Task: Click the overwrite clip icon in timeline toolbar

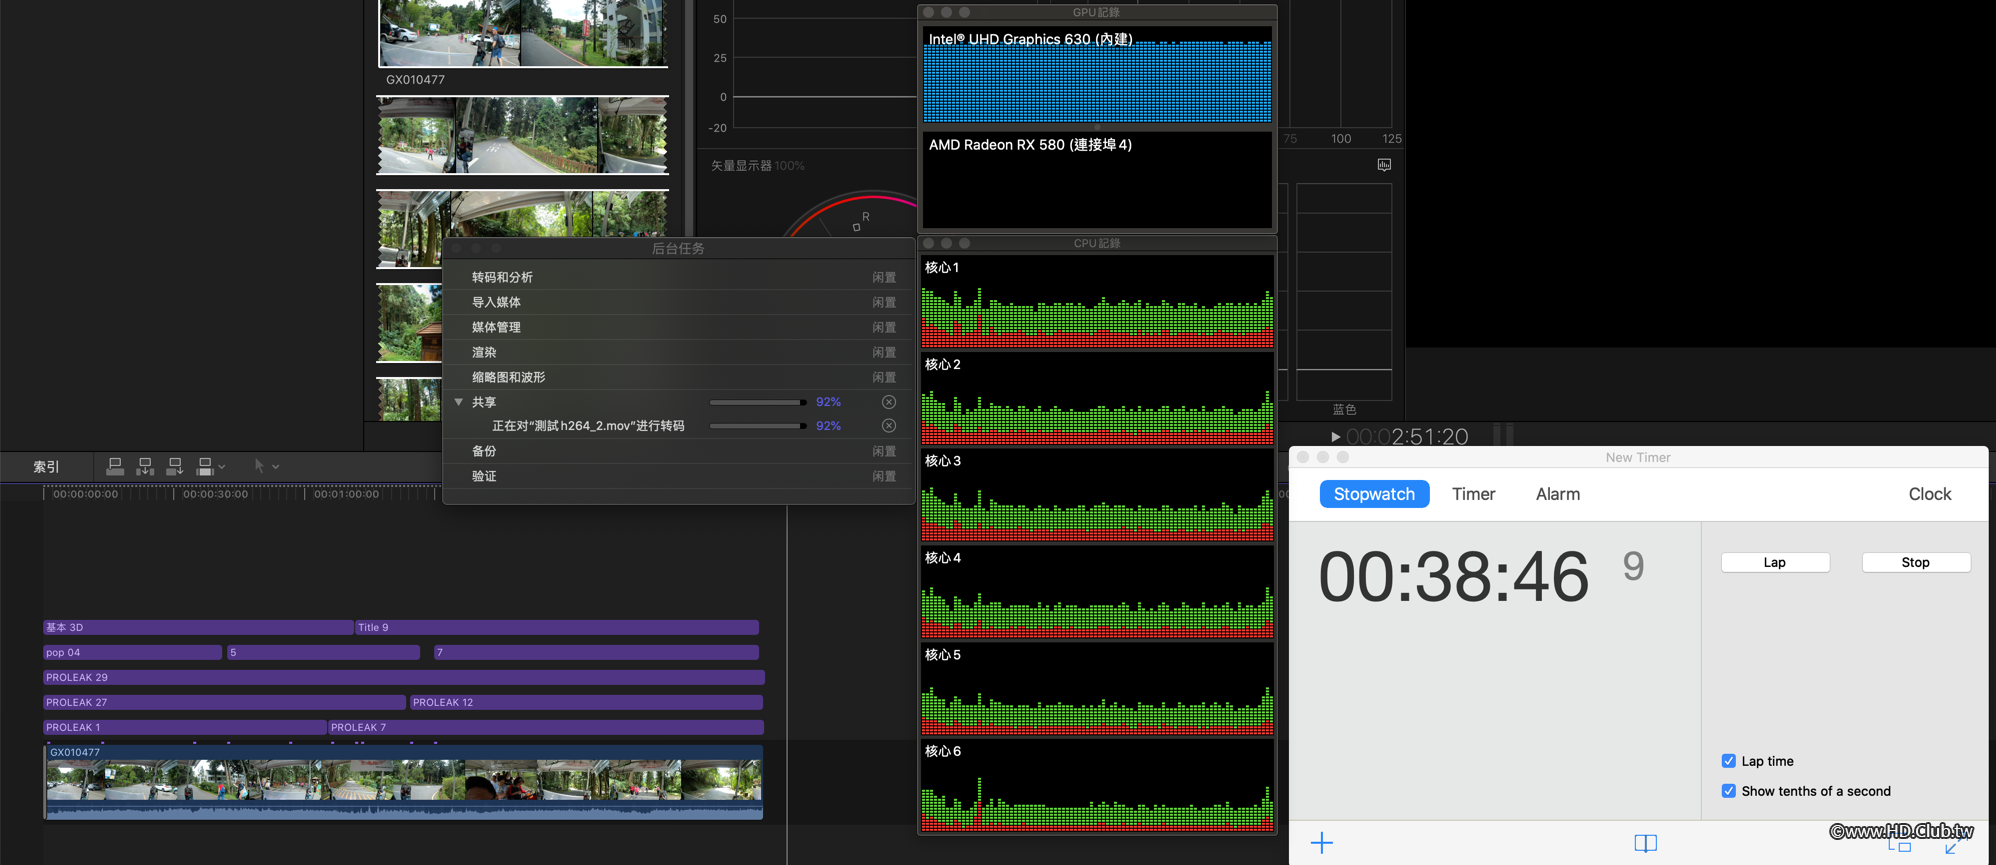Action: 205,466
